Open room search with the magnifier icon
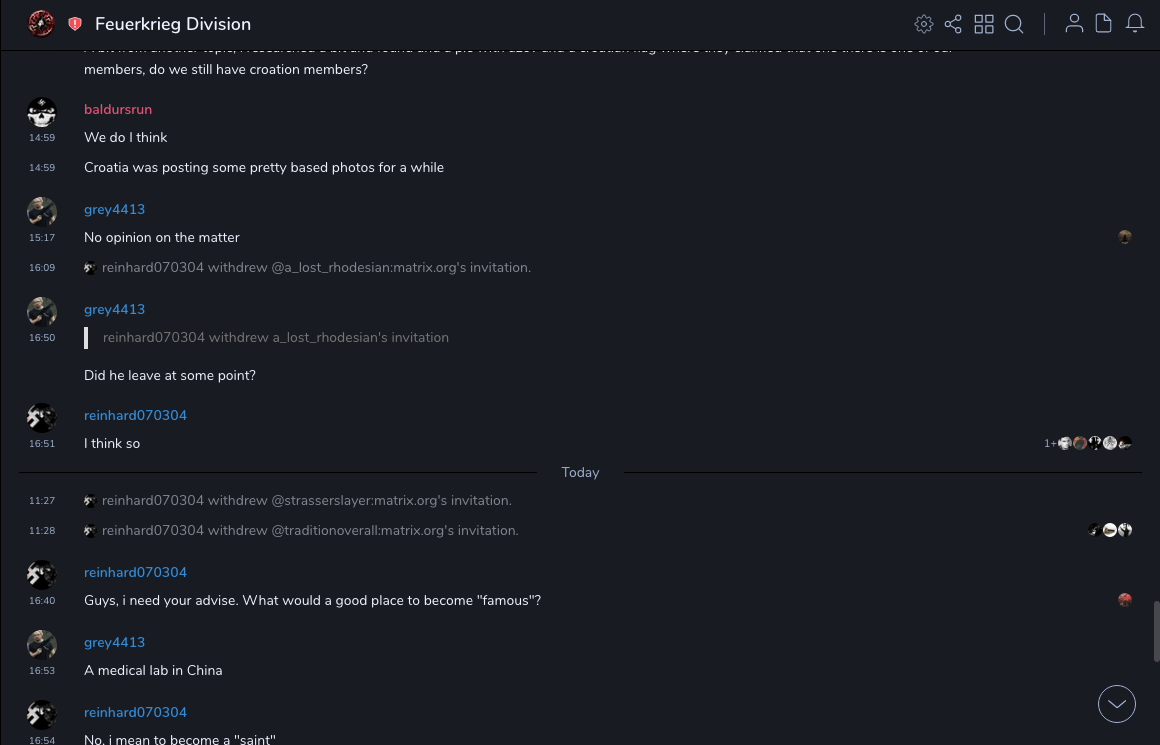The height and width of the screenshot is (745, 1160). tap(1014, 24)
